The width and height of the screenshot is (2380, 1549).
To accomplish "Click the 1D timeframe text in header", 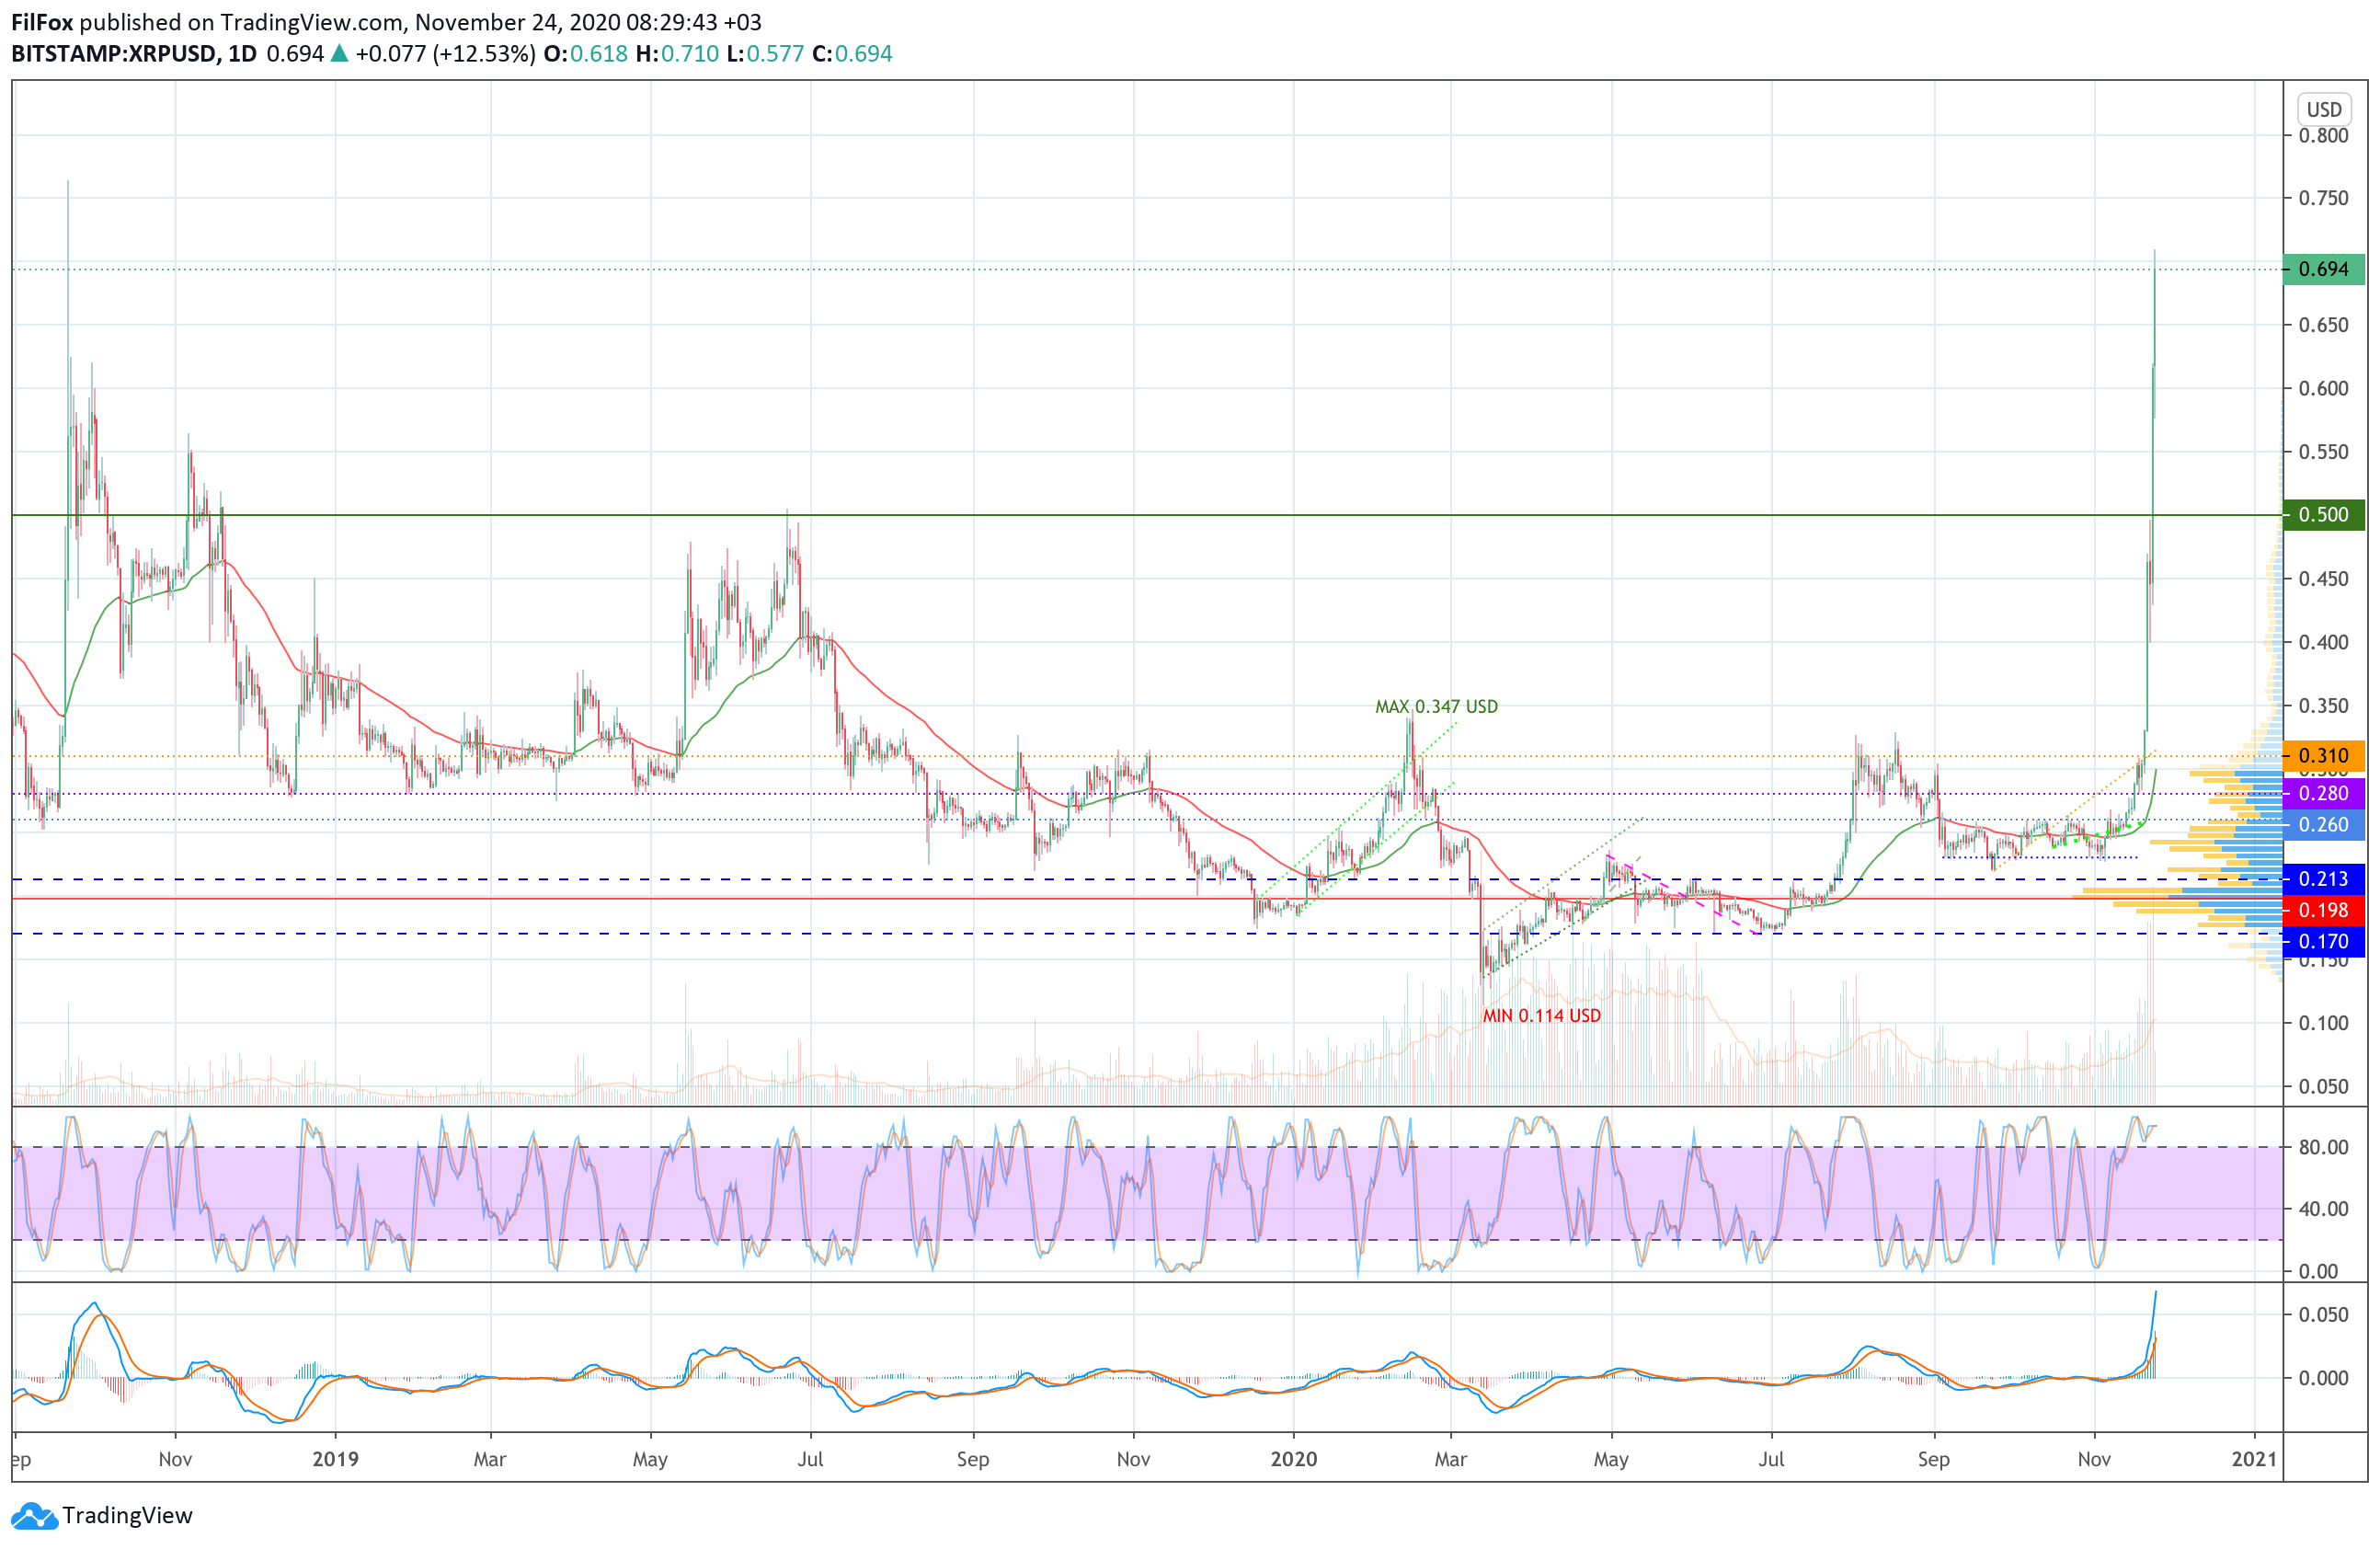I will pos(242,54).
